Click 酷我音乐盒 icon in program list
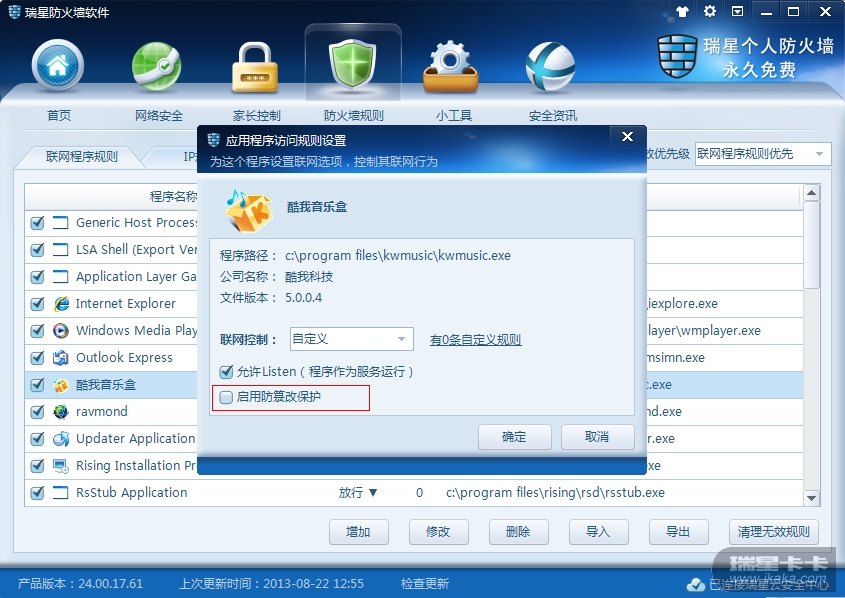This screenshot has height=598, width=845. click(x=61, y=385)
